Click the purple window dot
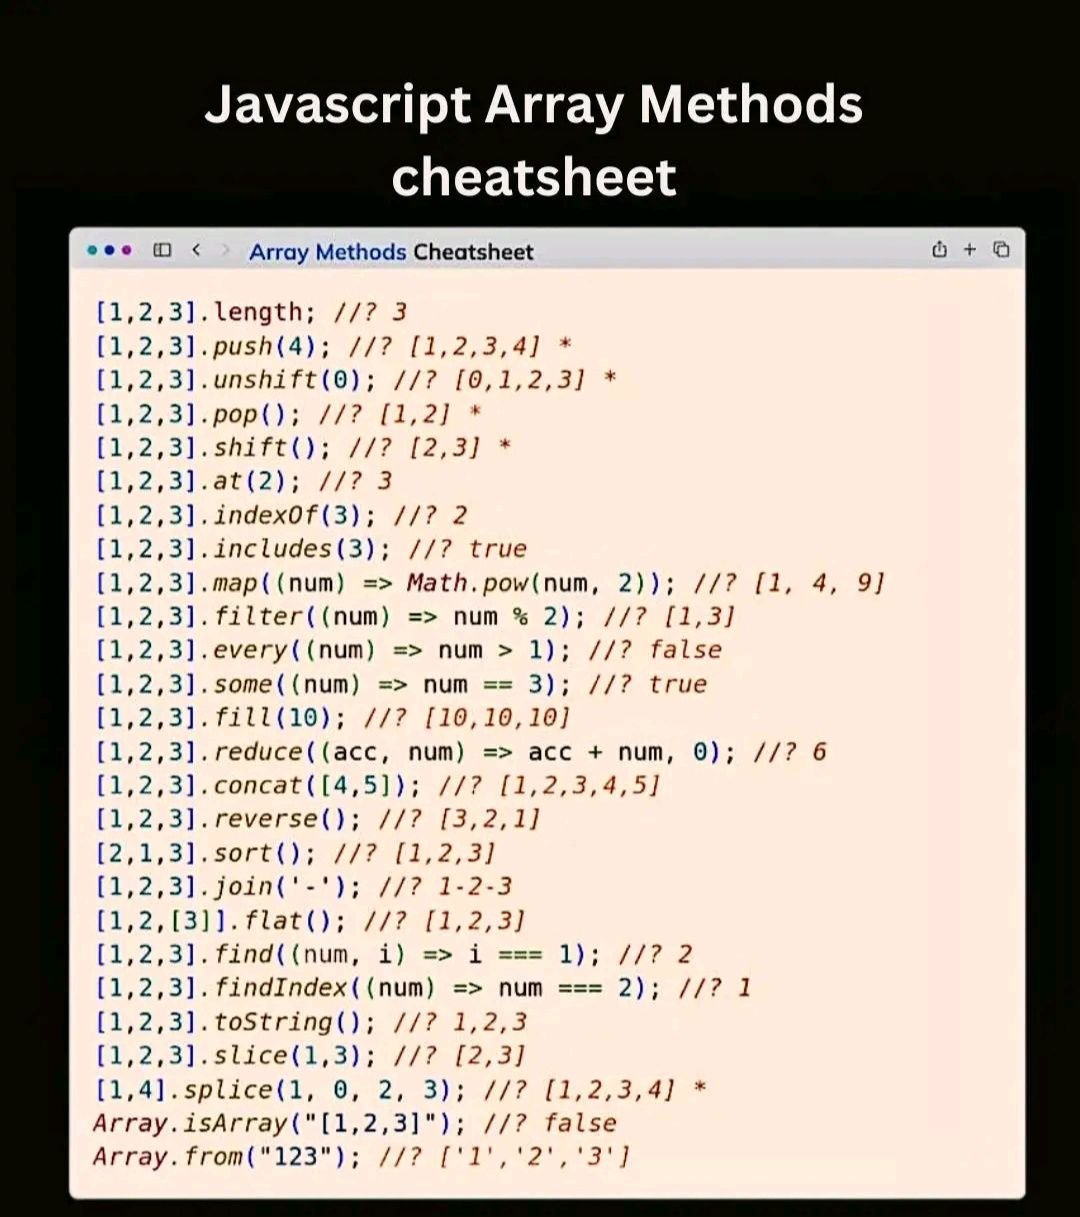Image resolution: width=1080 pixels, height=1217 pixels. tap(126, 250)
